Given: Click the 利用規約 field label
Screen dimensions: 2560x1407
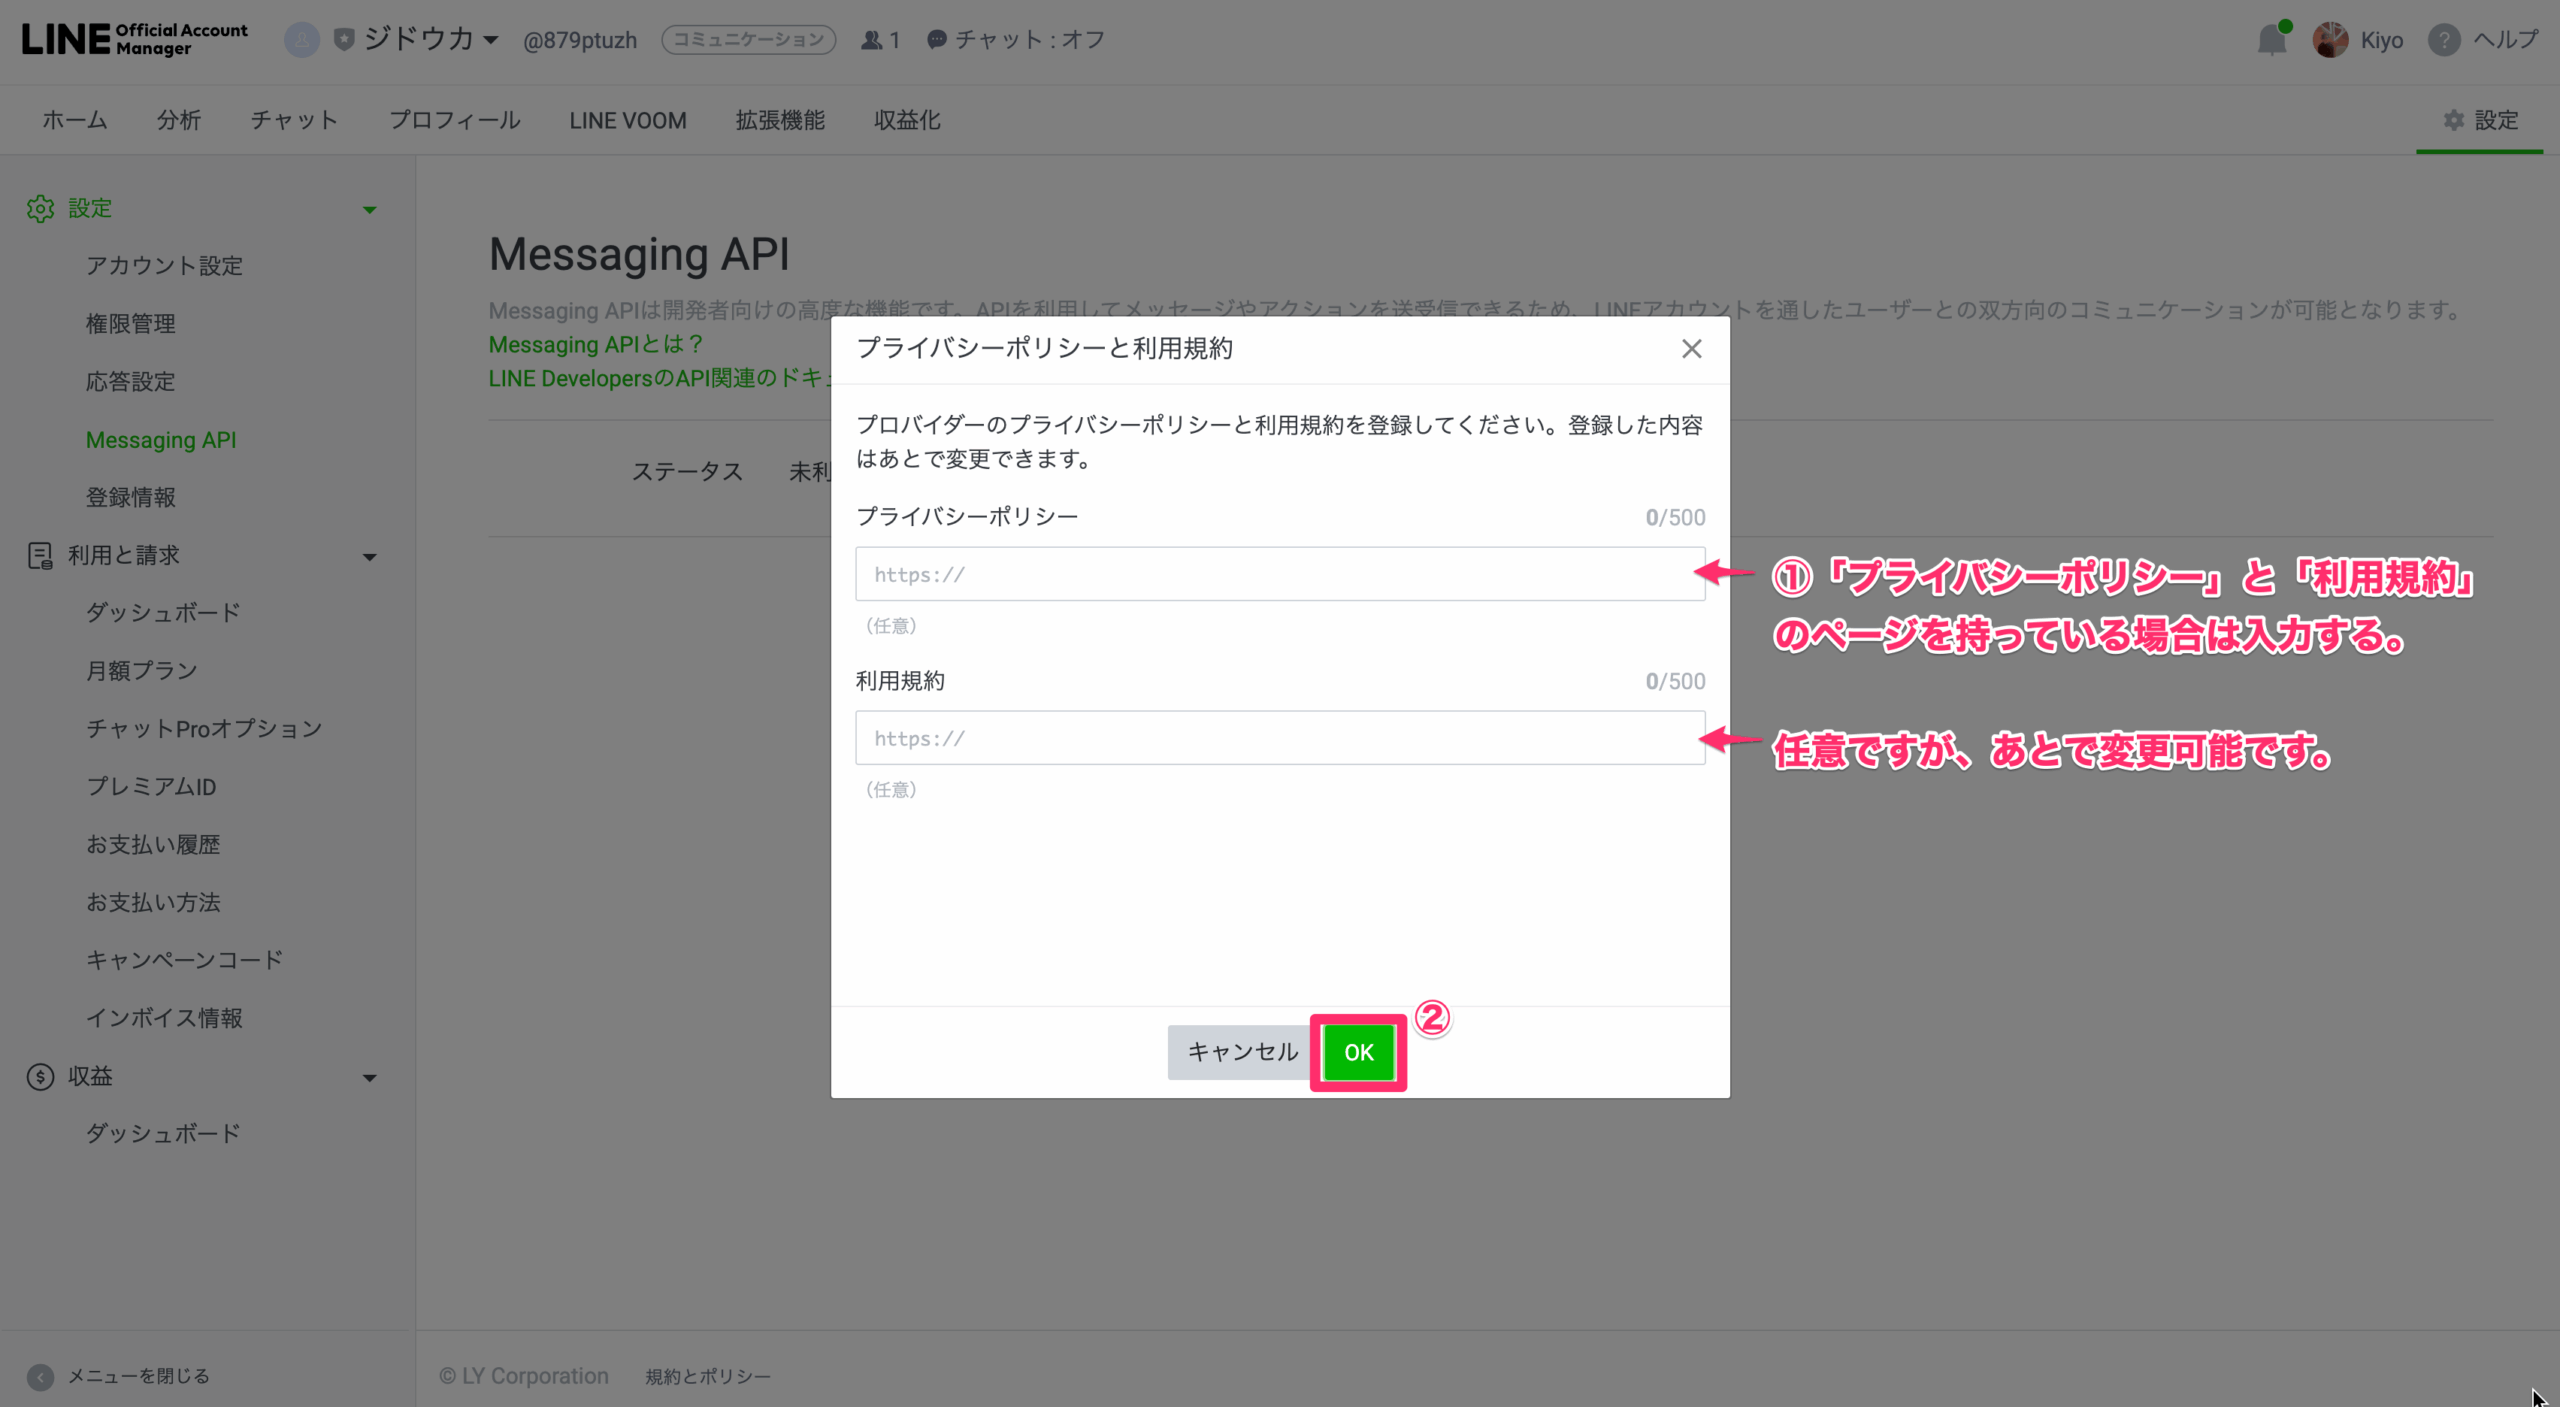Looking at the screenshot, I should (x=900, y=681).
